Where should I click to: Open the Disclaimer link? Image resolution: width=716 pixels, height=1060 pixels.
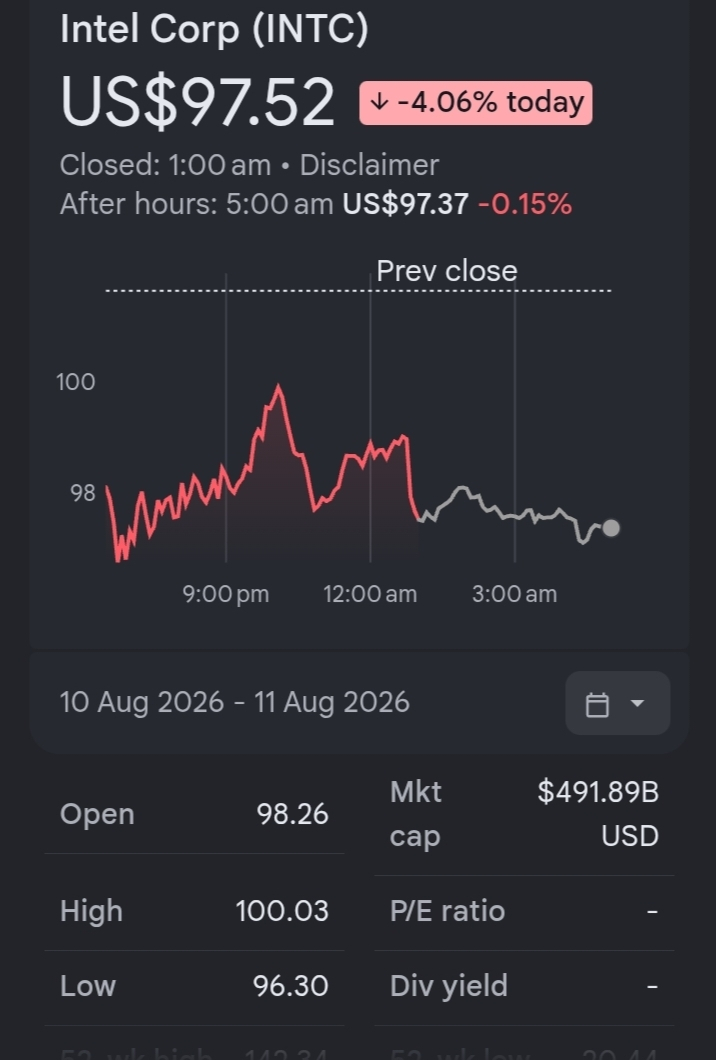pos(369,165)
